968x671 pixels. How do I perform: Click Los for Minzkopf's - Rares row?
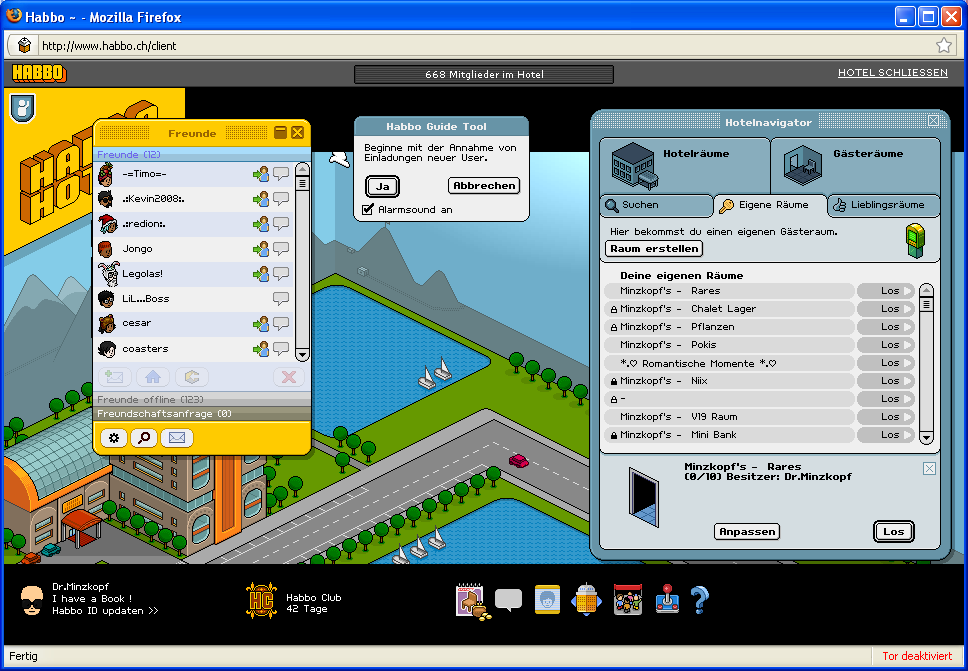tap(886, 291)
